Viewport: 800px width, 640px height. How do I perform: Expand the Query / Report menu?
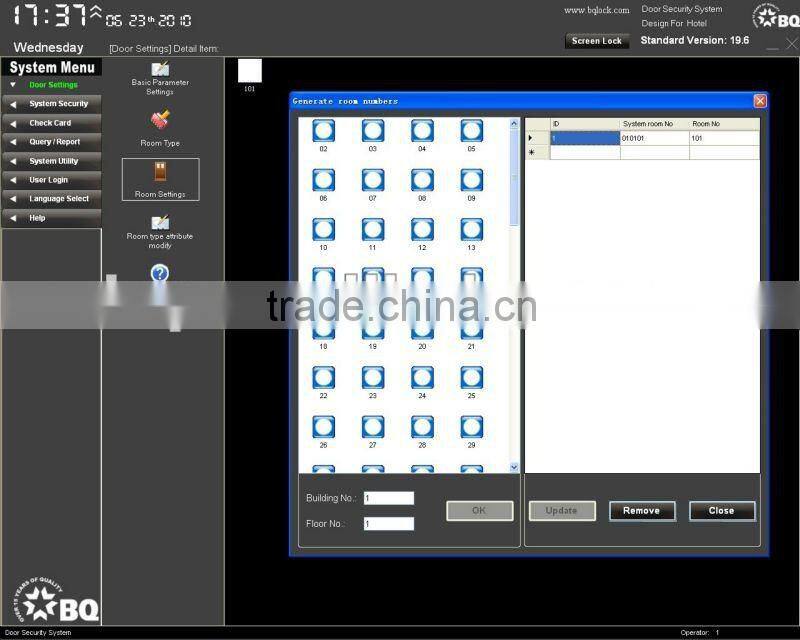coord(54,142)
